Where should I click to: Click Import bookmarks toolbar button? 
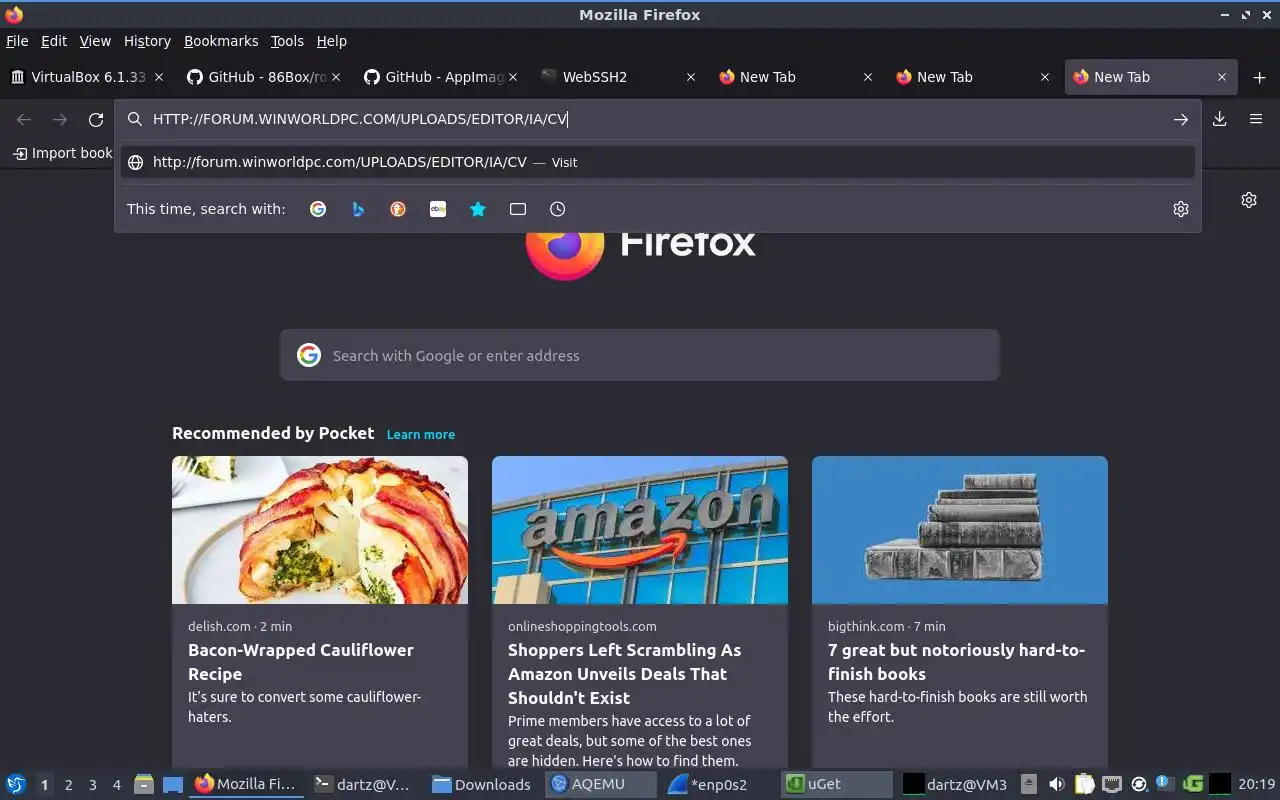click(62, 153)
